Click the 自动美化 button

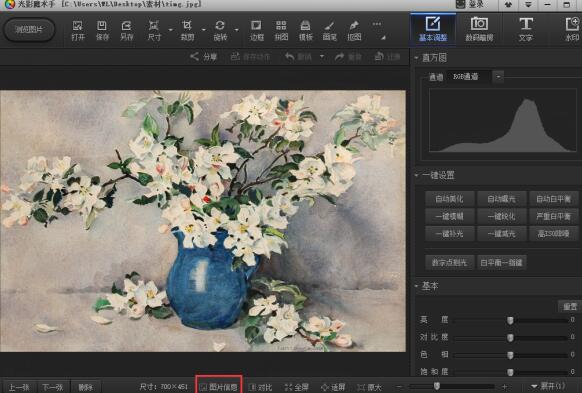[x=449, y=199]
